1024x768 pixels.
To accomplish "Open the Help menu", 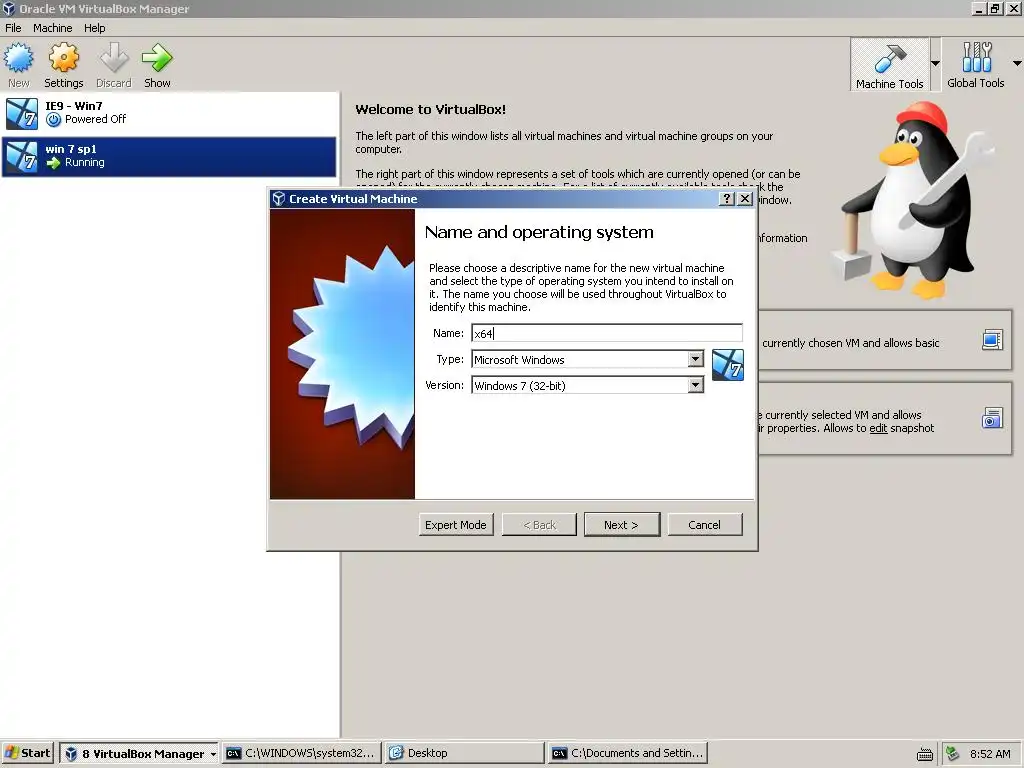I will pos(94,28).
